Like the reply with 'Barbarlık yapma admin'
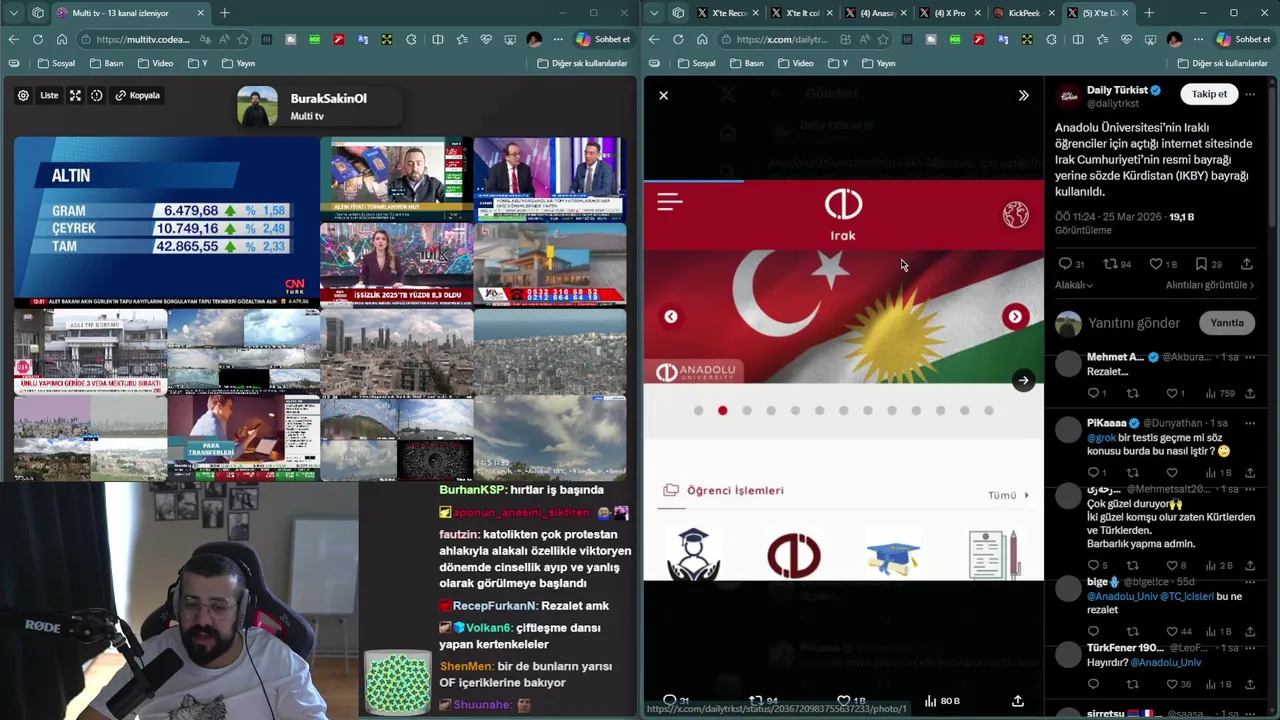The image size is (1280, 720). 1172,566
